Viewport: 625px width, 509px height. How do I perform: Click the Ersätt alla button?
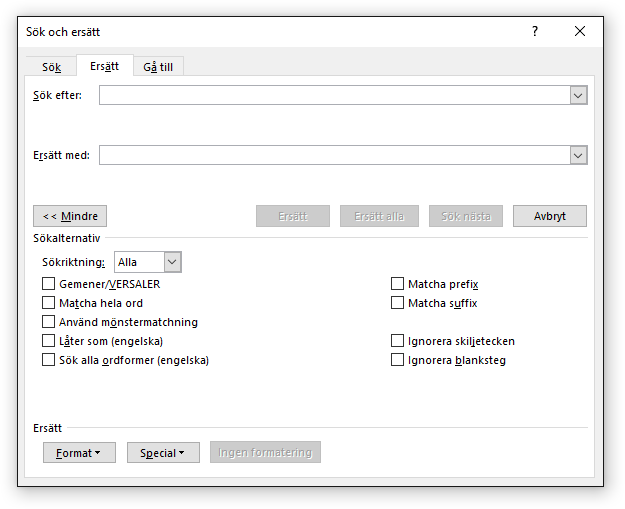pyautogui.click(x=379, y=216)
